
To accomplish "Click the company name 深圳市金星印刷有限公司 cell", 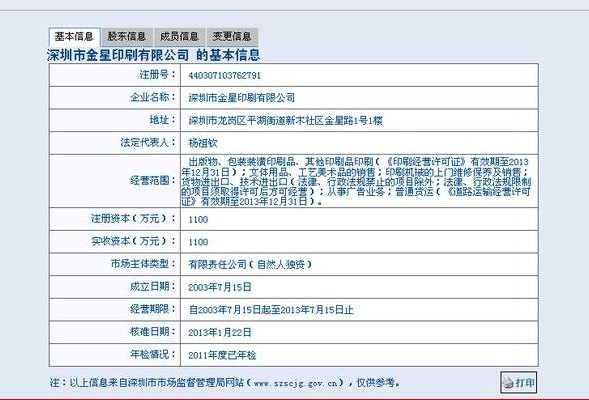I will click(x=242, y=98).
